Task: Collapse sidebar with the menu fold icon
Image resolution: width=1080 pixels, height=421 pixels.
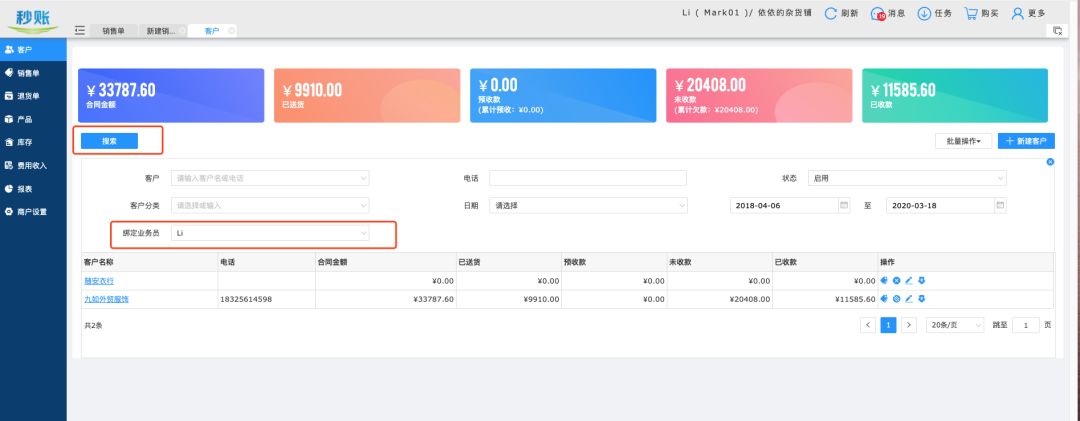Action: coord(80,30)
